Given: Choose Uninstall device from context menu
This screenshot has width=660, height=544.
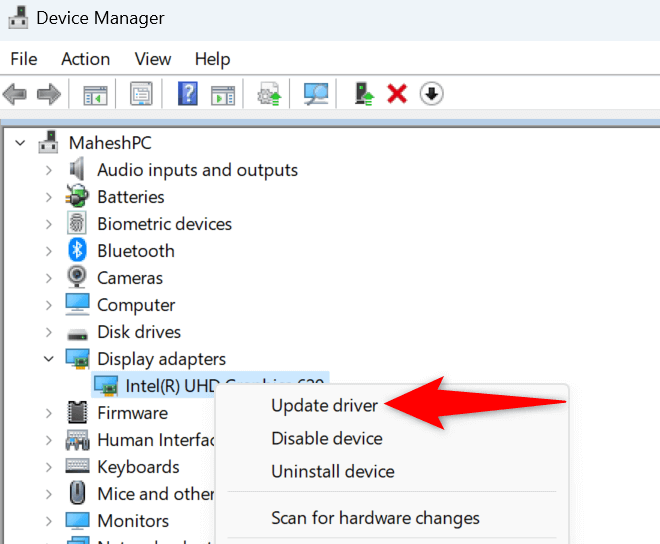Looking at the screenshot, I should point(333,471).
